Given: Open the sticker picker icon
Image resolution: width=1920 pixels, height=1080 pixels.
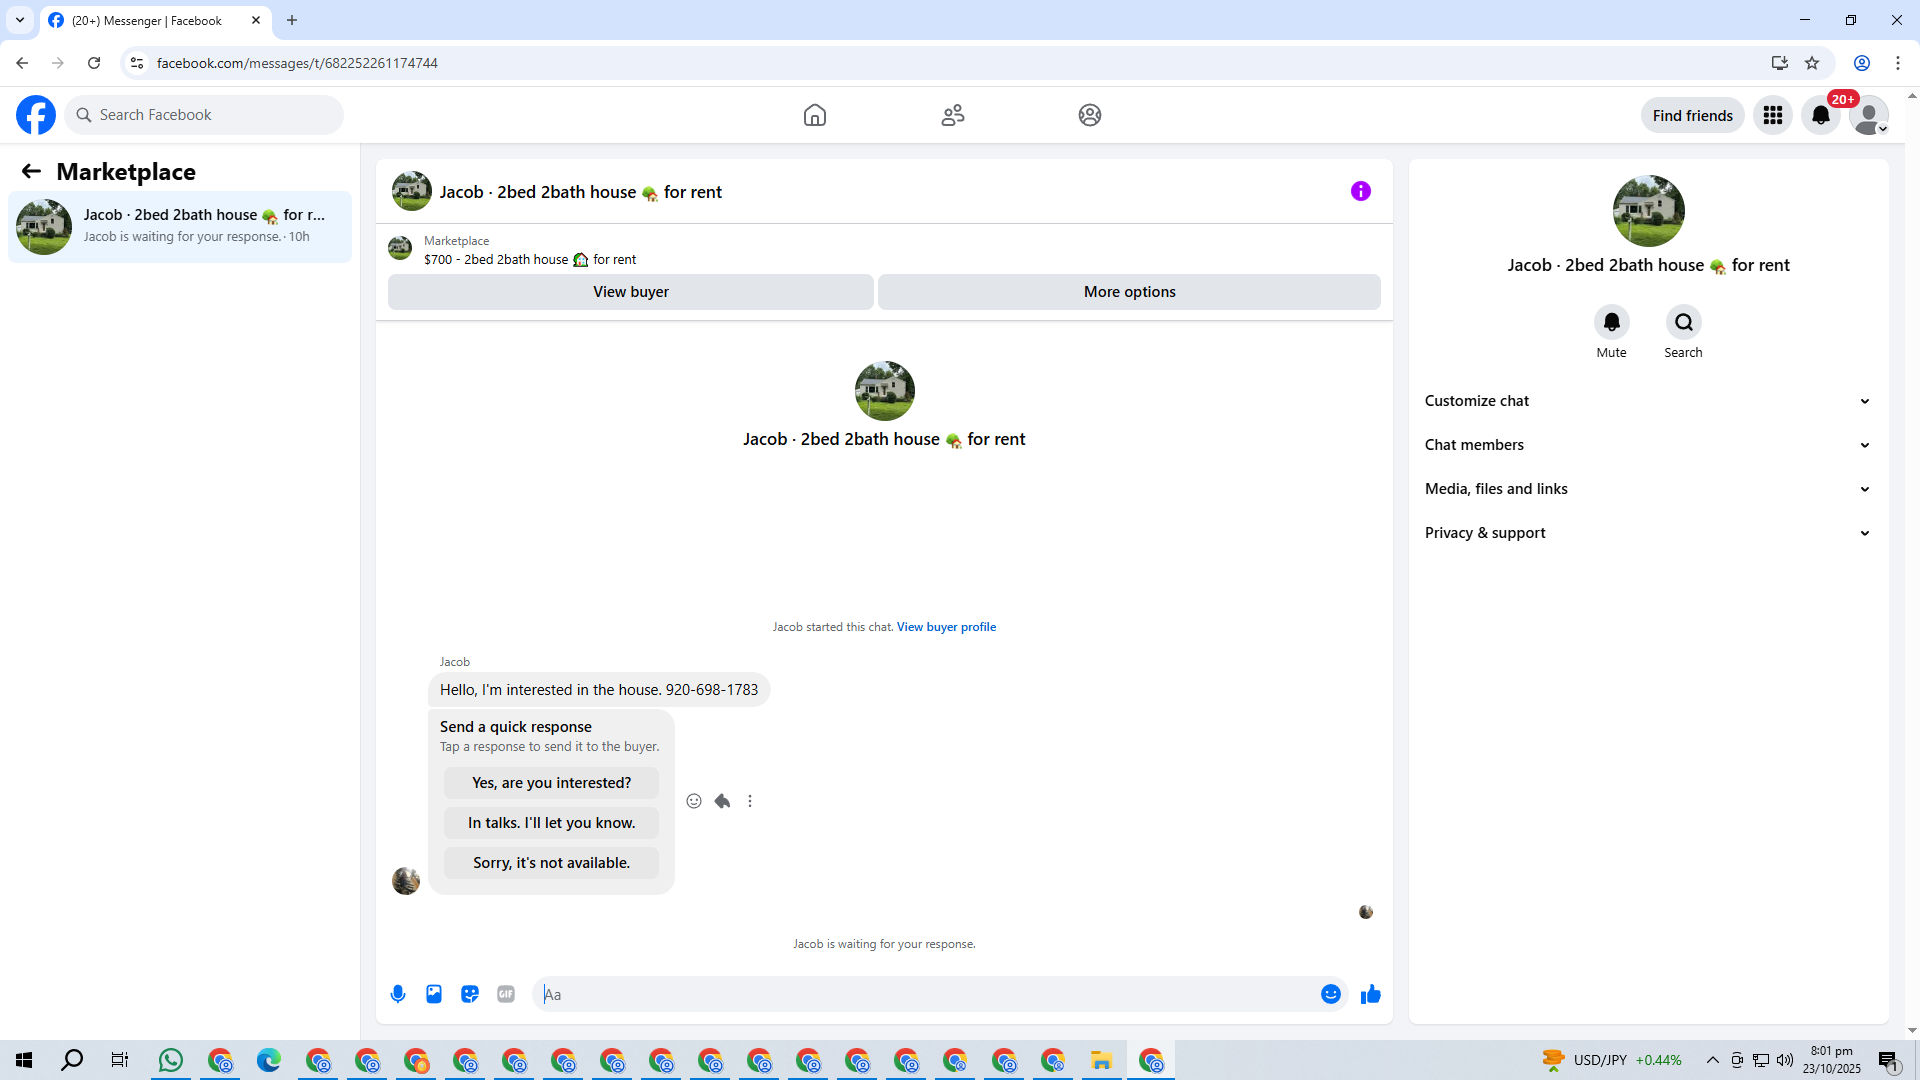Looking at the screenshot, I should pos(470,994).
